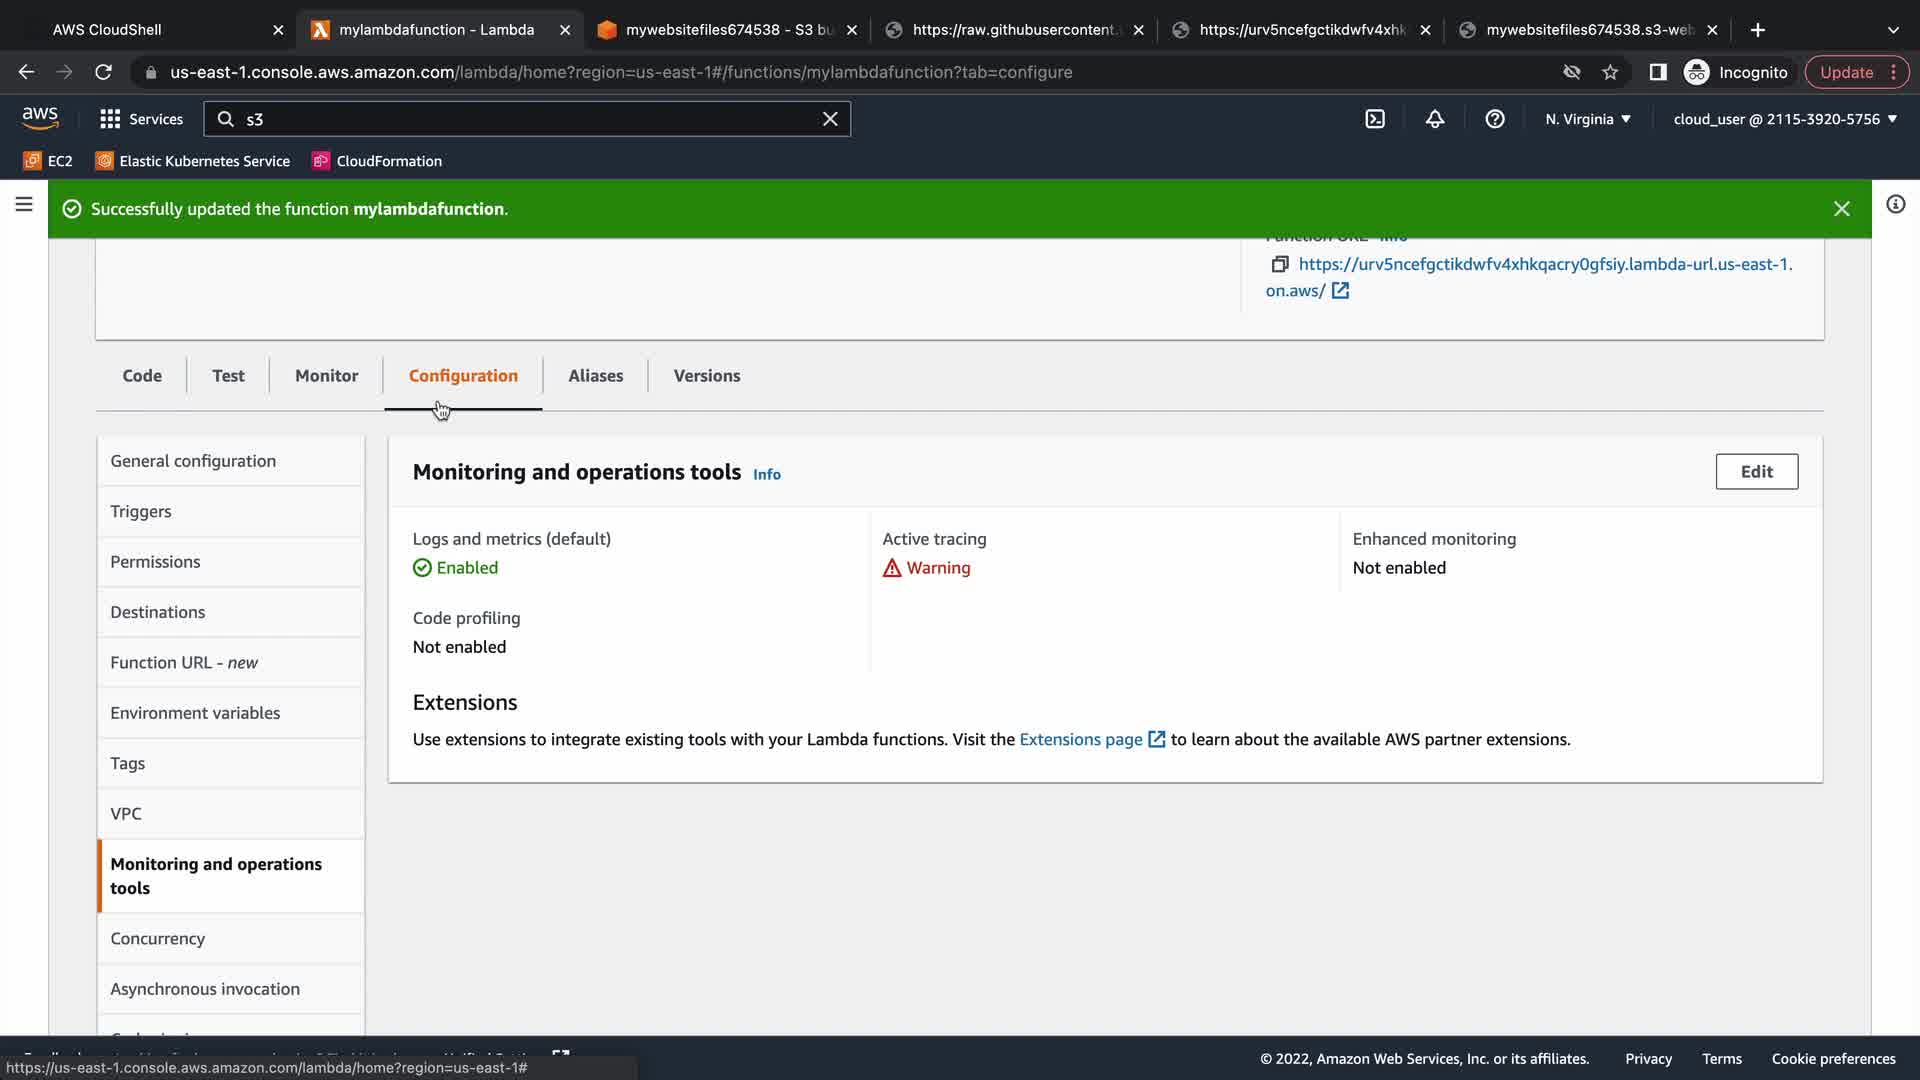
Task: Clear the s3 search text
Action: point(830,119)
